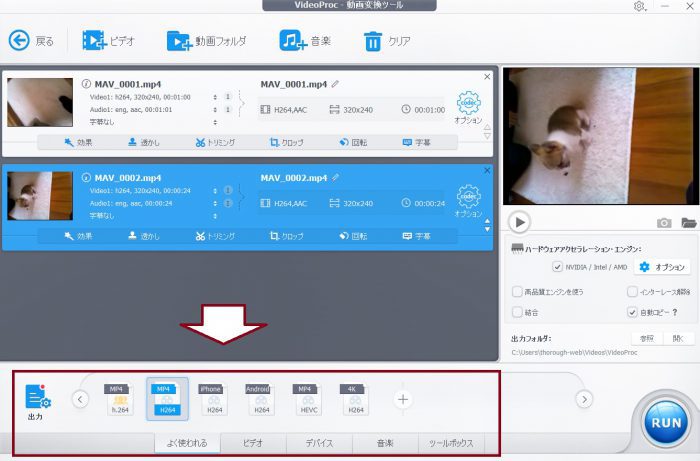Open 効果 effects for MAV_0001.mp4
The width and height of the screenshot is (700, 461).
click(78, 142)
